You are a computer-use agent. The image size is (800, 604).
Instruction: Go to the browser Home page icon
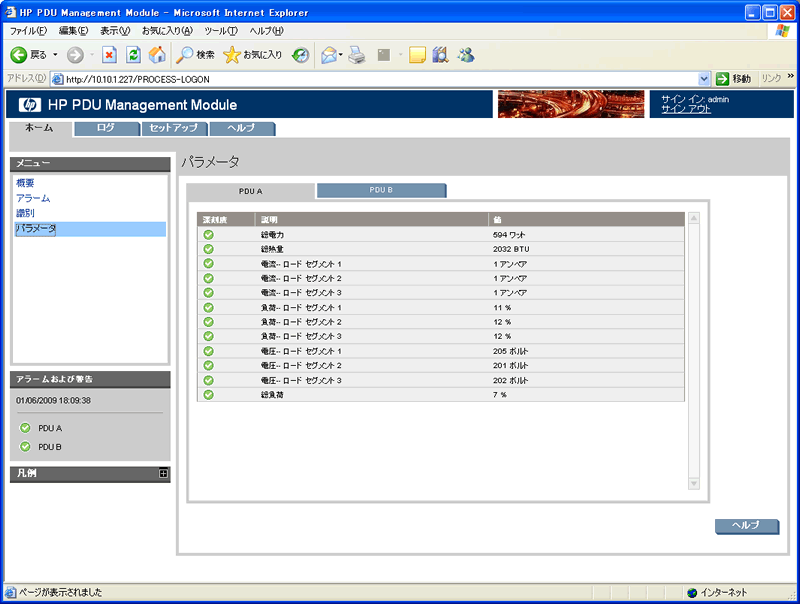(x=157, y=54)
